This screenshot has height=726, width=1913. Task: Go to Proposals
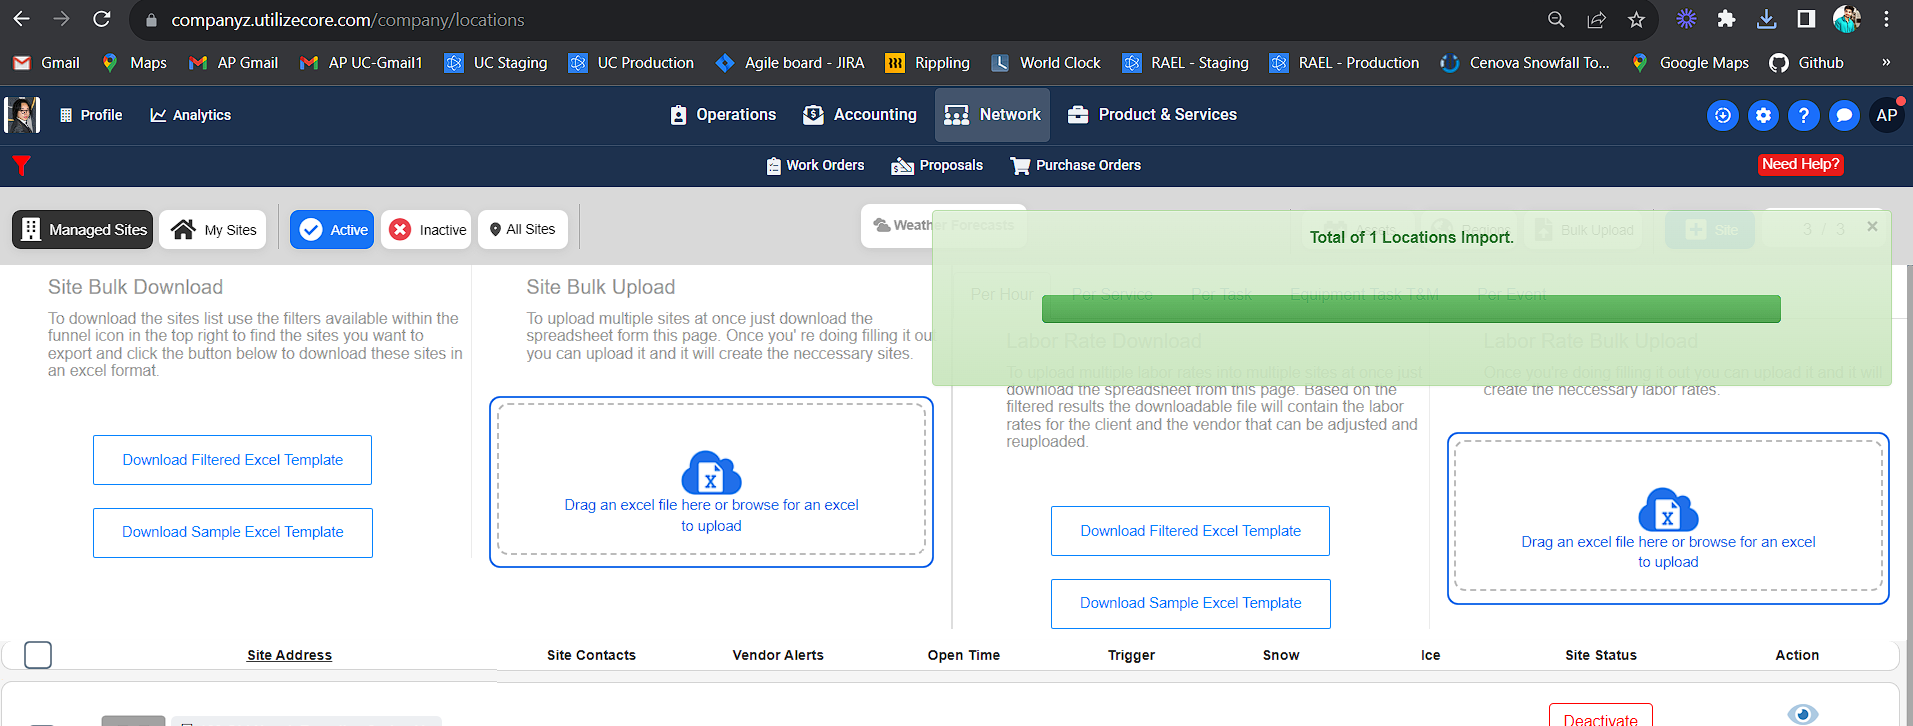(937, 165)
